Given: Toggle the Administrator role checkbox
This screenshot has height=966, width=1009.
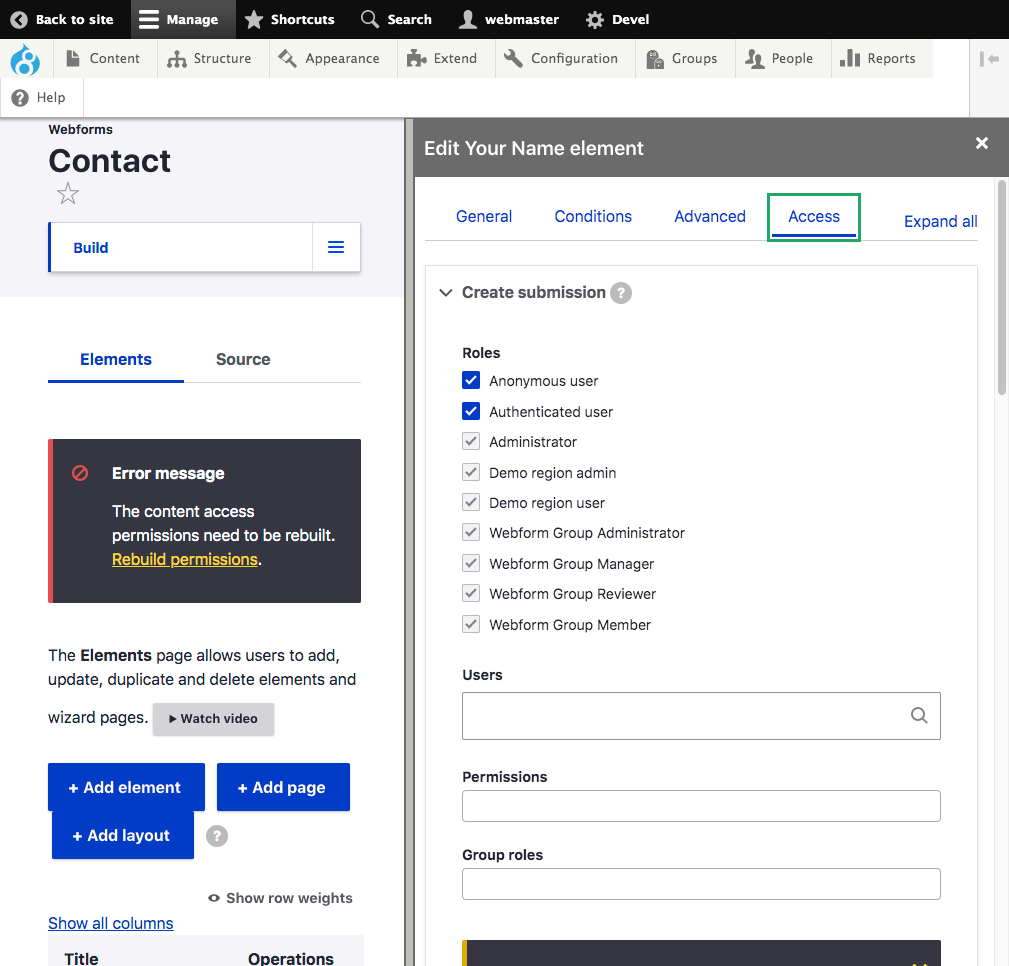Looking at the screenshot, I should (471, 442).
